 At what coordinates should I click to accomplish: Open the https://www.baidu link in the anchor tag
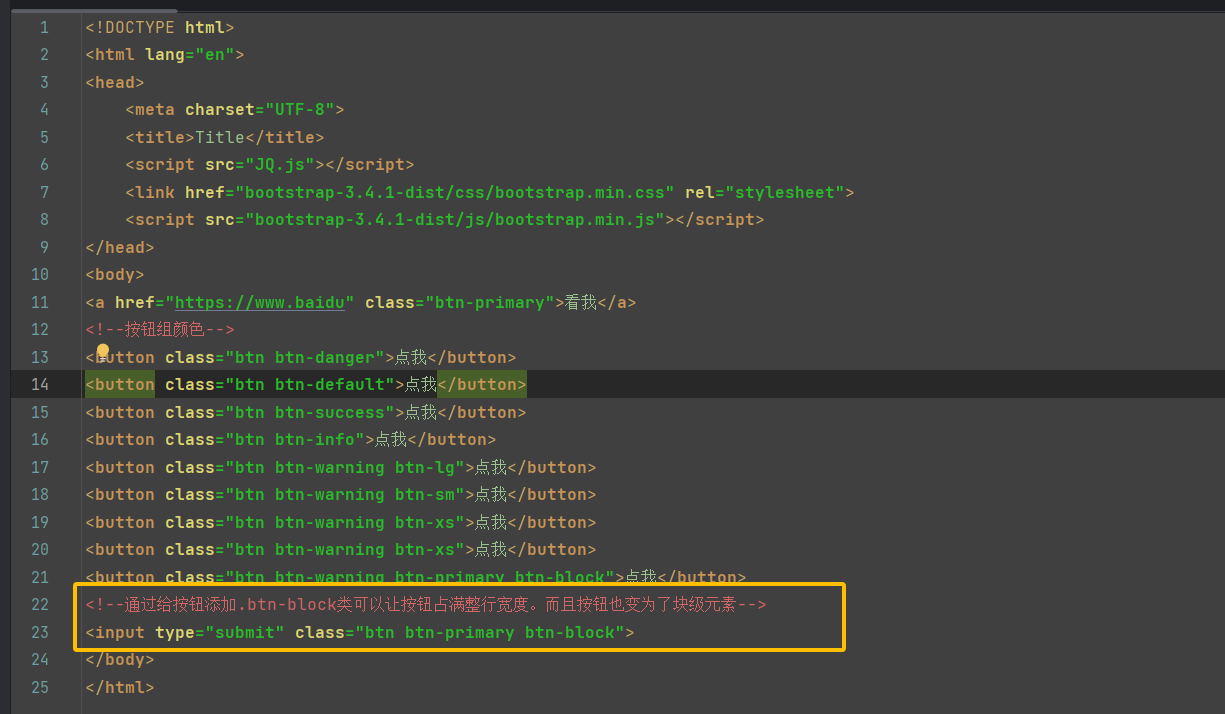[260, 302]
